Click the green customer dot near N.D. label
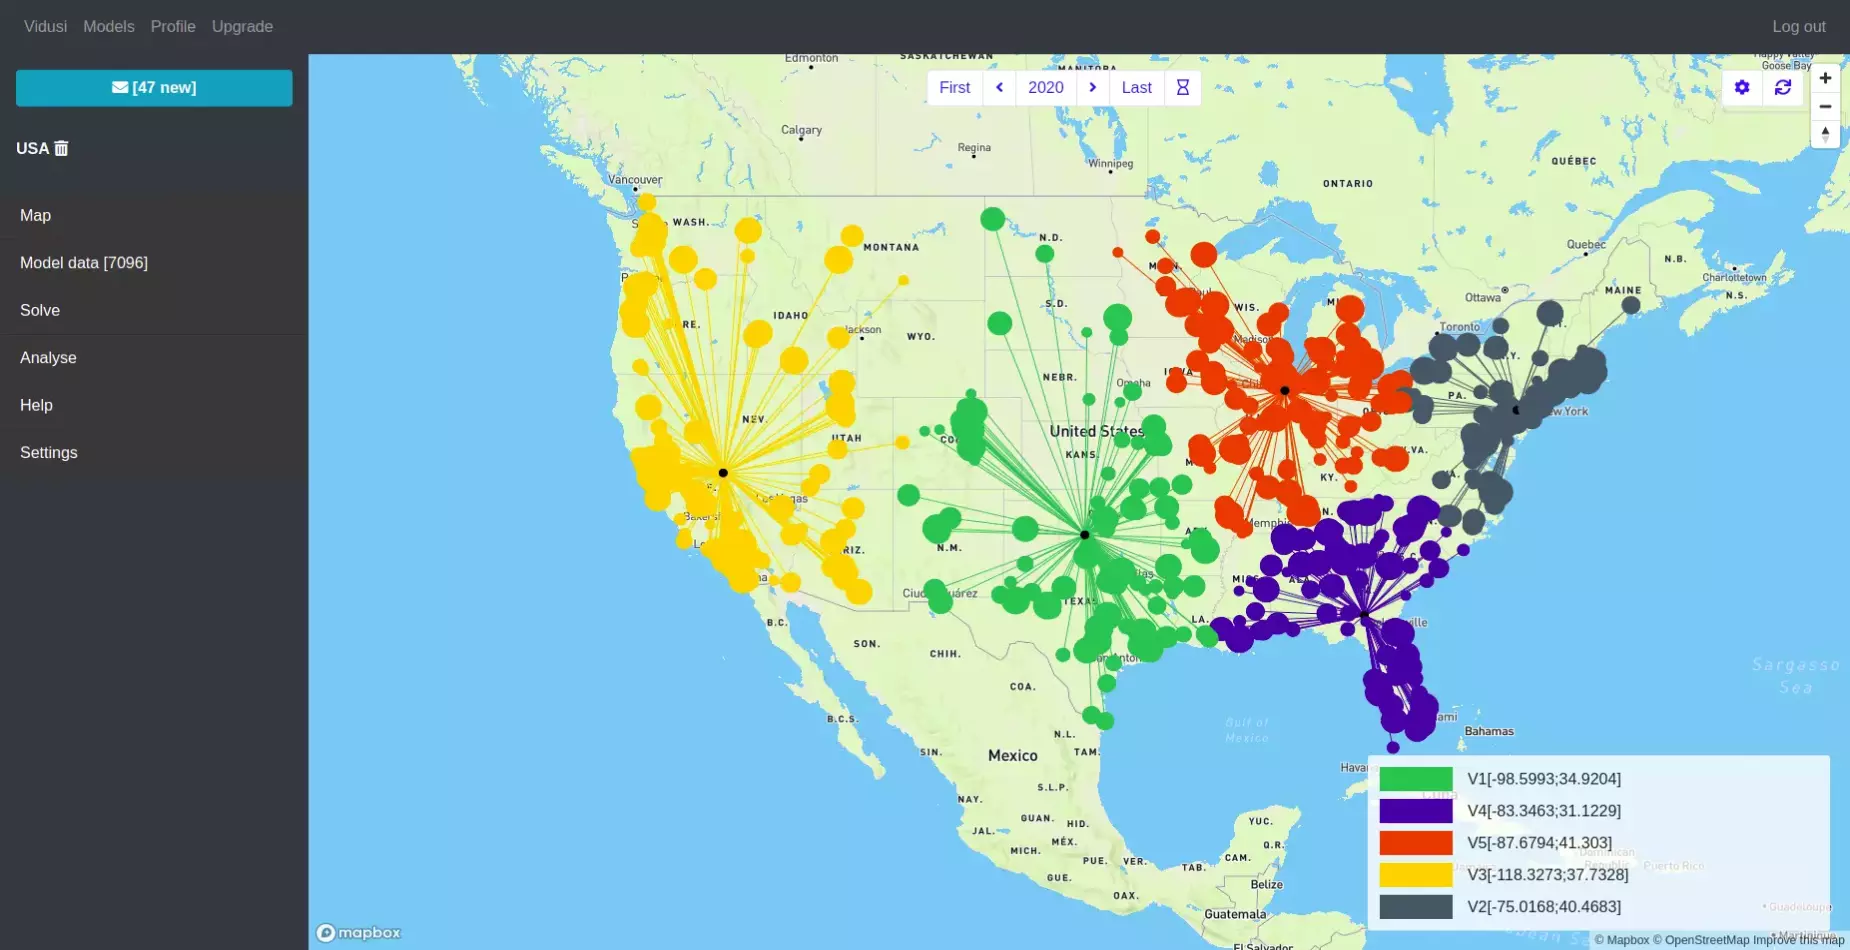The image size is (1850, 950). [x=1045, y=254]
